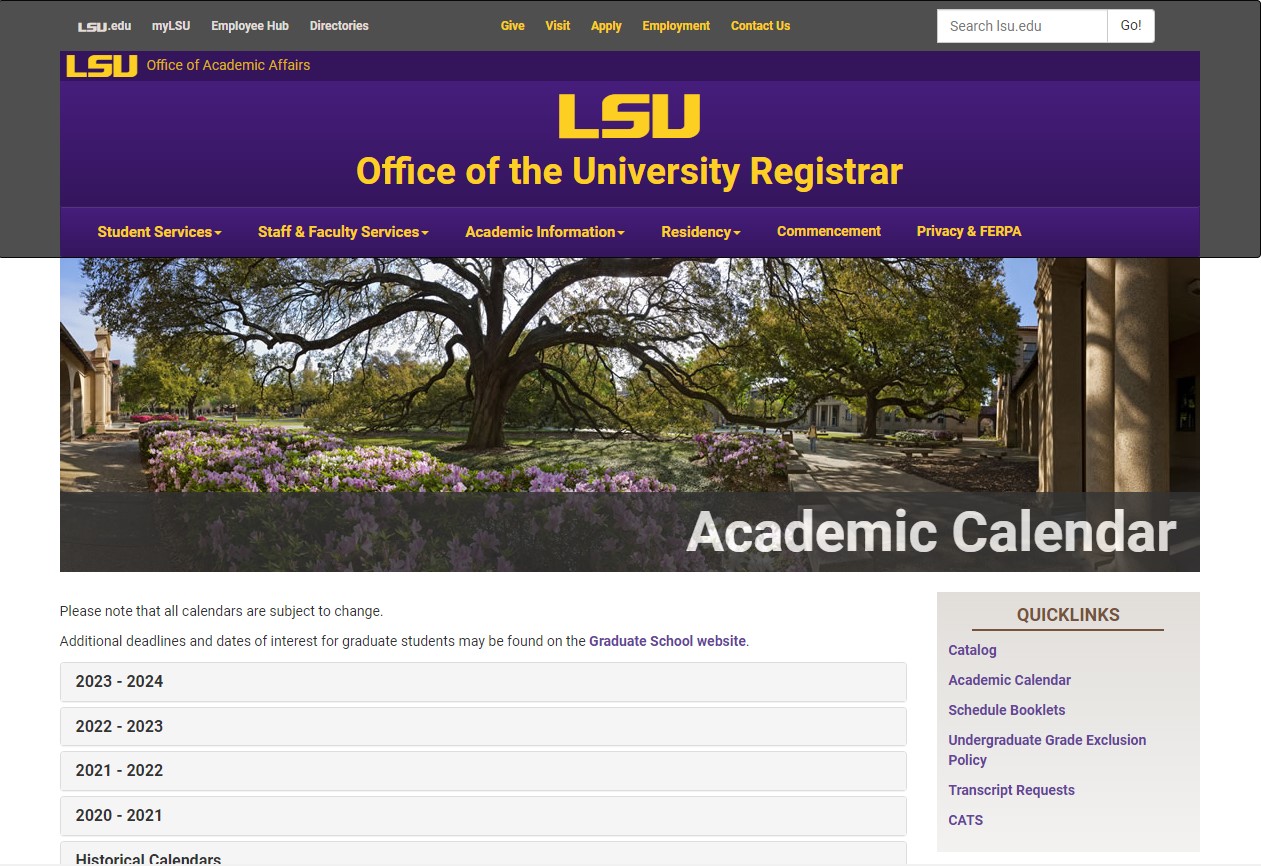This screenshot has height=866, width=1261.
Task: Open the Office of Academic Affairs link
Action: (228, 65)
